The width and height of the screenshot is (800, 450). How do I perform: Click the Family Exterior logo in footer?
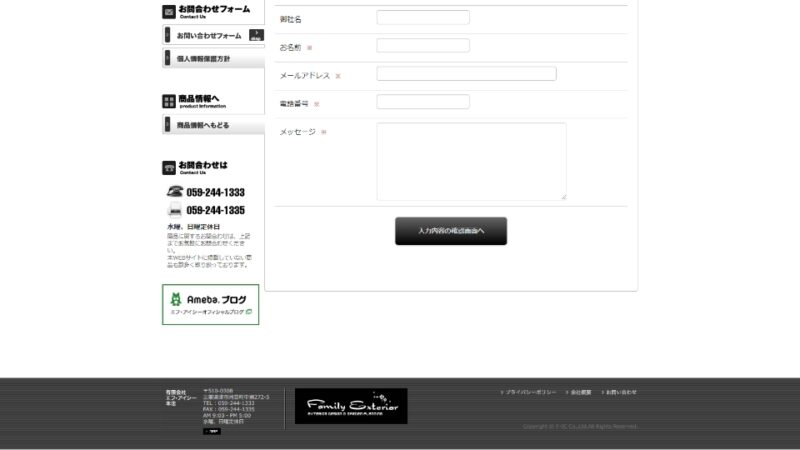point(351,406)
